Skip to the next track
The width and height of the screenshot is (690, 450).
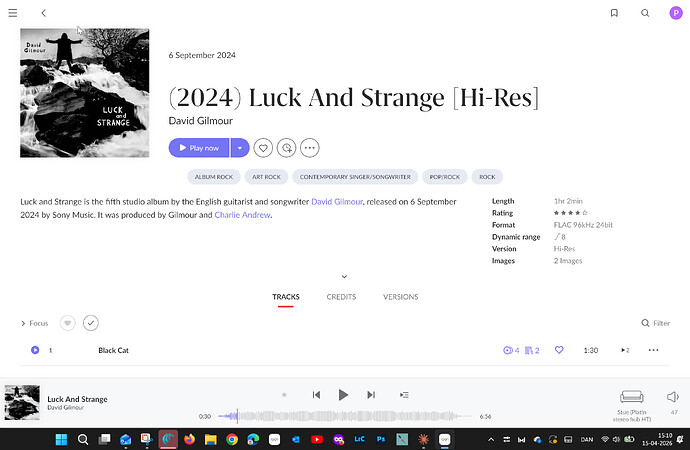[x=371, y=395]
